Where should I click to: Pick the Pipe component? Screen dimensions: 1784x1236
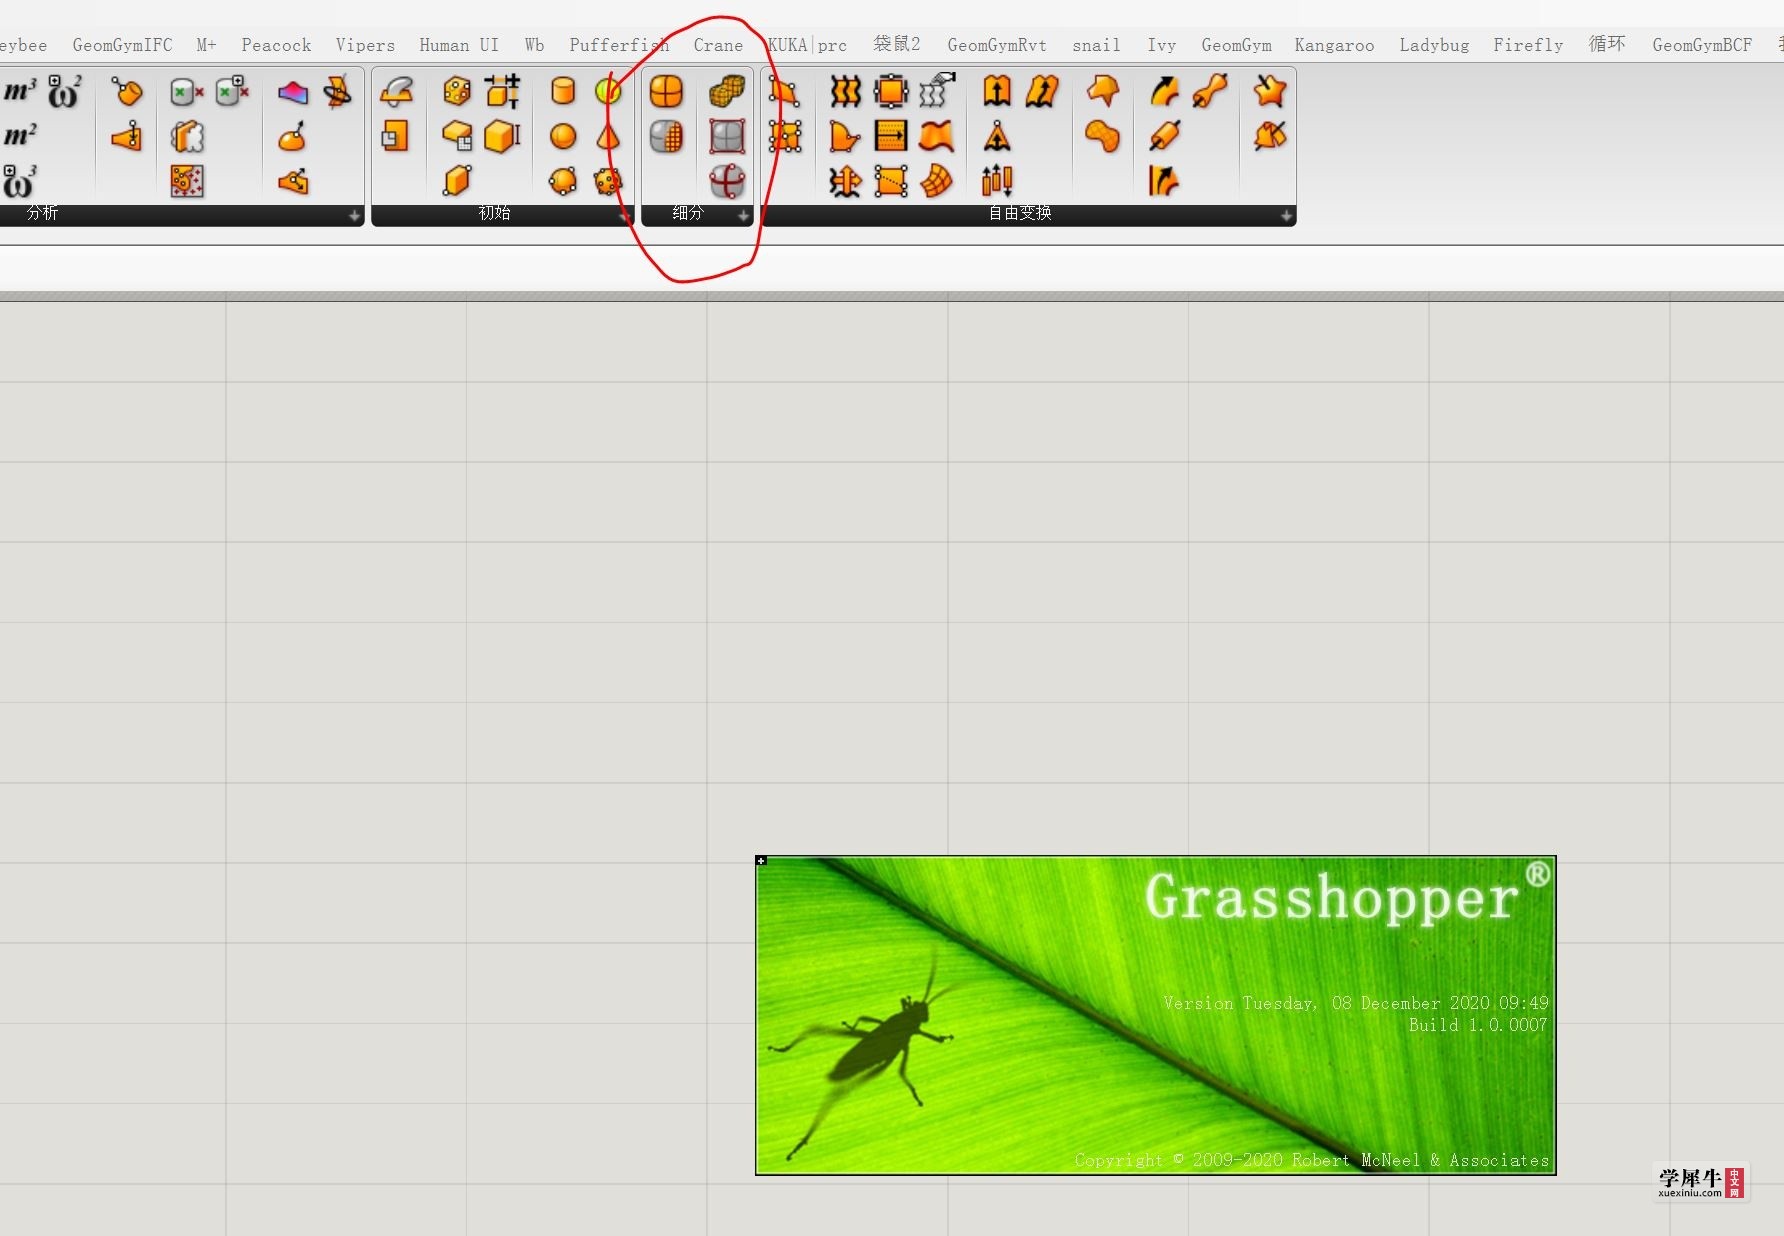point(1164,136)
